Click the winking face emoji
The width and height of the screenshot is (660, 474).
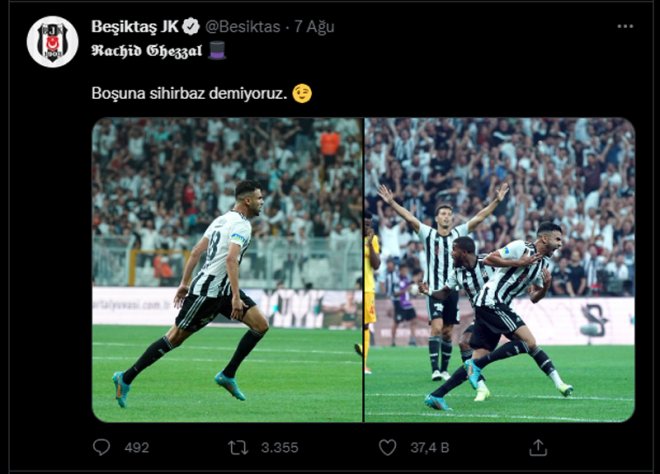(x=302, y=93)
